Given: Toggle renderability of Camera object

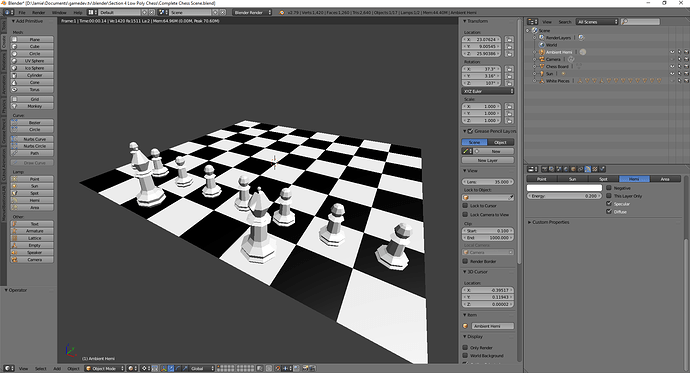Looking at the screenshot, I should (686, 59).
